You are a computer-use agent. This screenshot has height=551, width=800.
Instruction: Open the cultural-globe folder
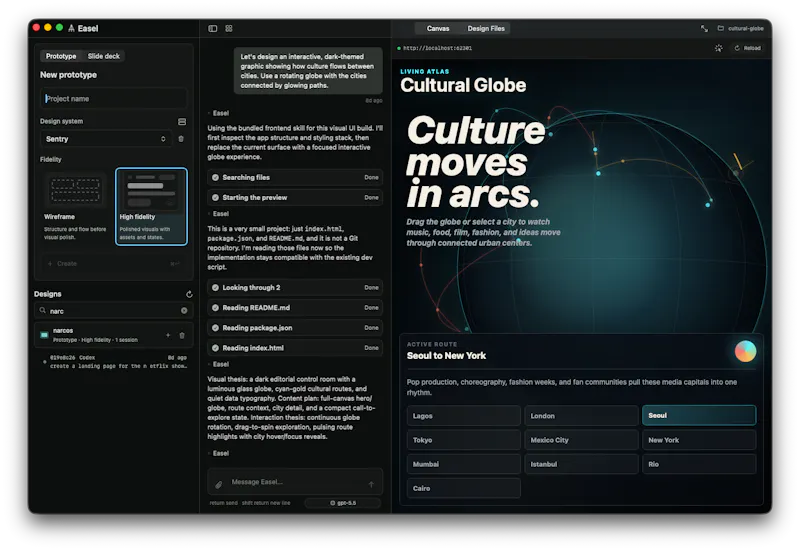point(741,29)
